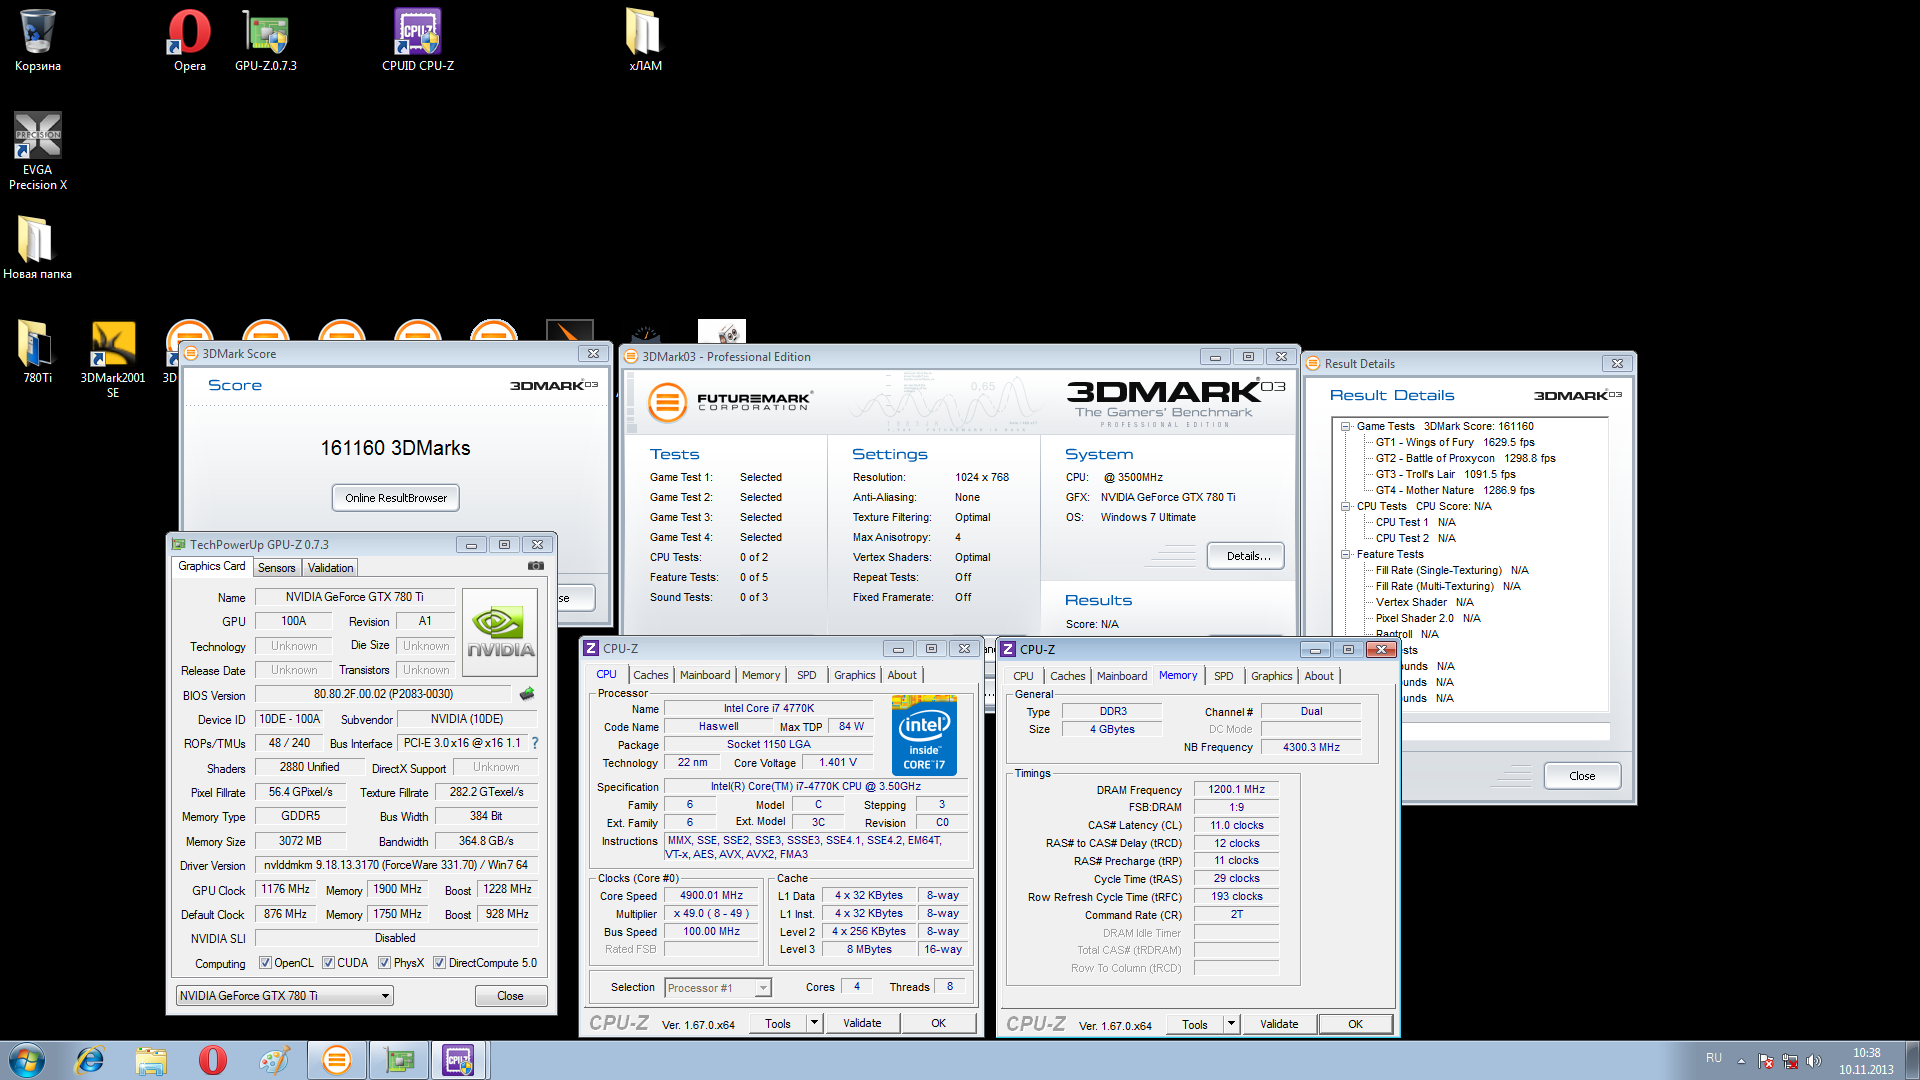The width and height of the screenshot is (1920, 1080).
Task: Click OK in CPU-Z Memory window
Action: [x=1355, y=1024]
